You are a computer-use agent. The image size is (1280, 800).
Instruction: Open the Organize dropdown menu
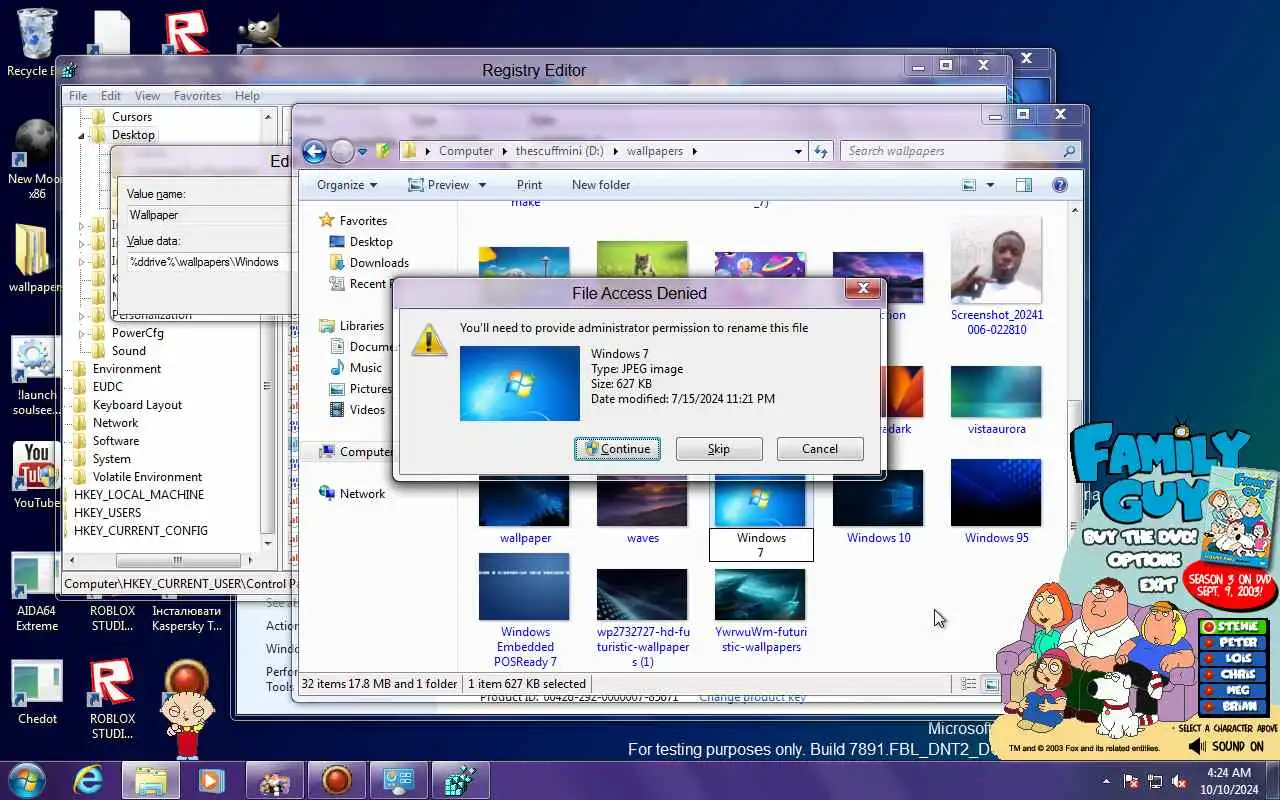click(347, 185)
